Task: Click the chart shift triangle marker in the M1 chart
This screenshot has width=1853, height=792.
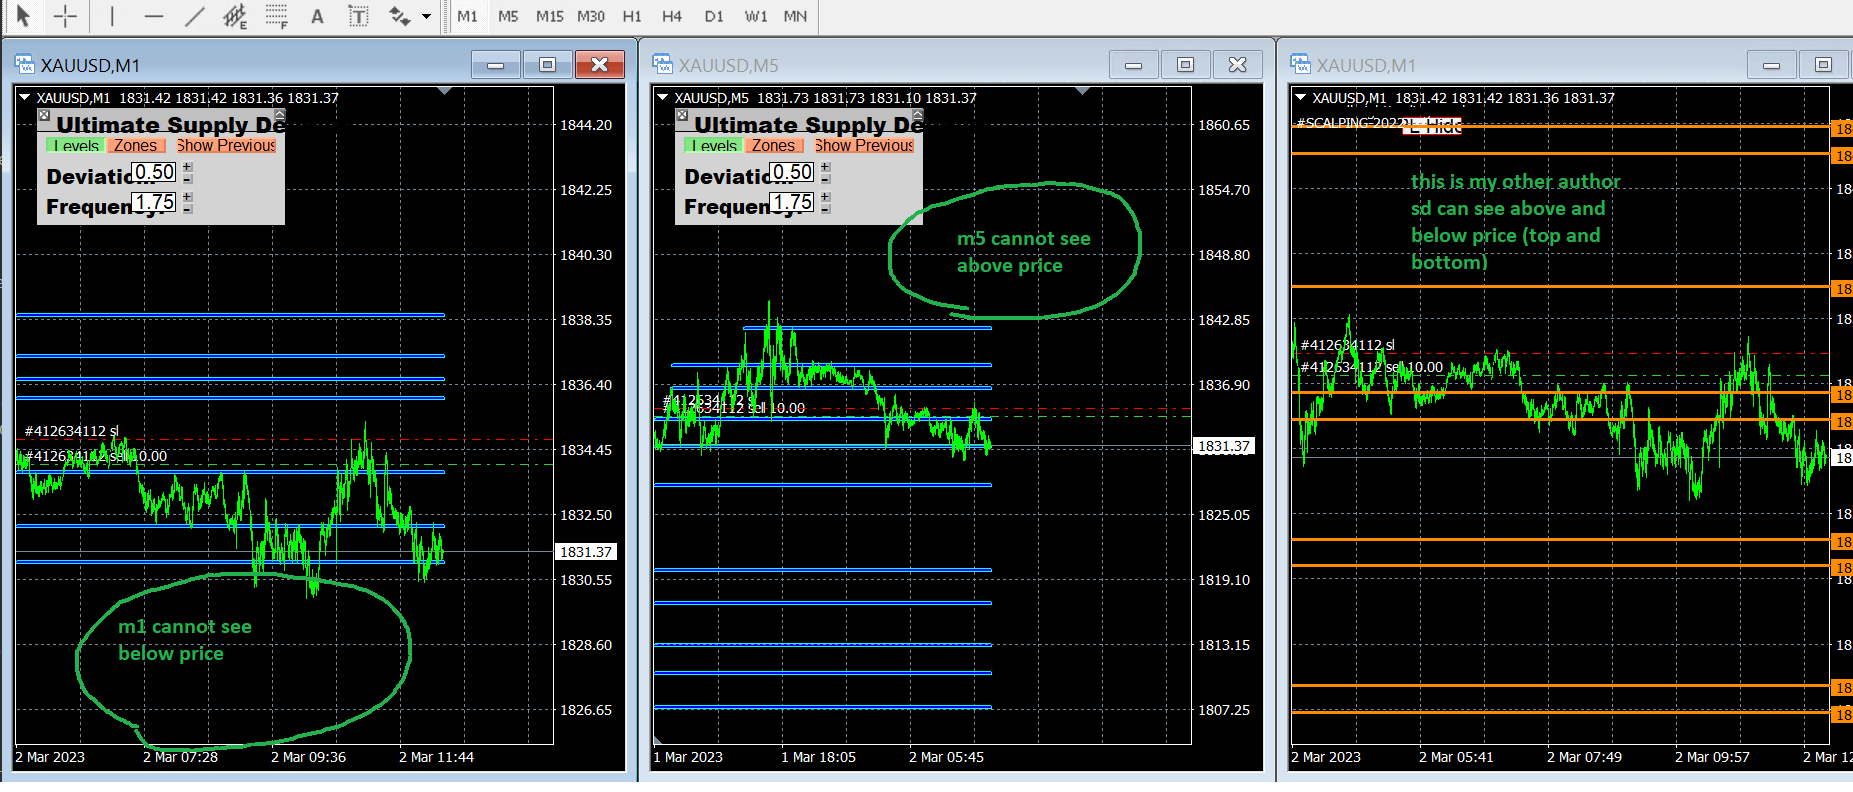Action: point(445,91)
